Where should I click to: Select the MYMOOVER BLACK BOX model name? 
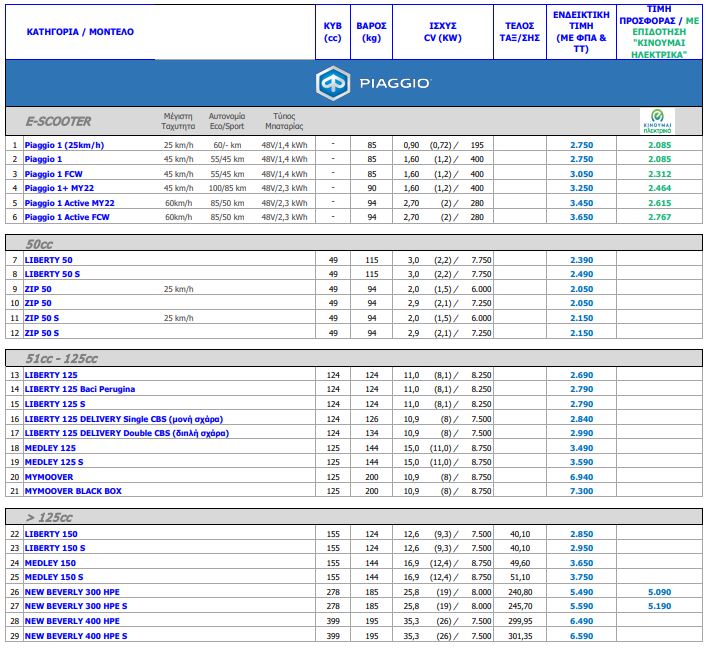pyautogui.click(x=73, y=491)
